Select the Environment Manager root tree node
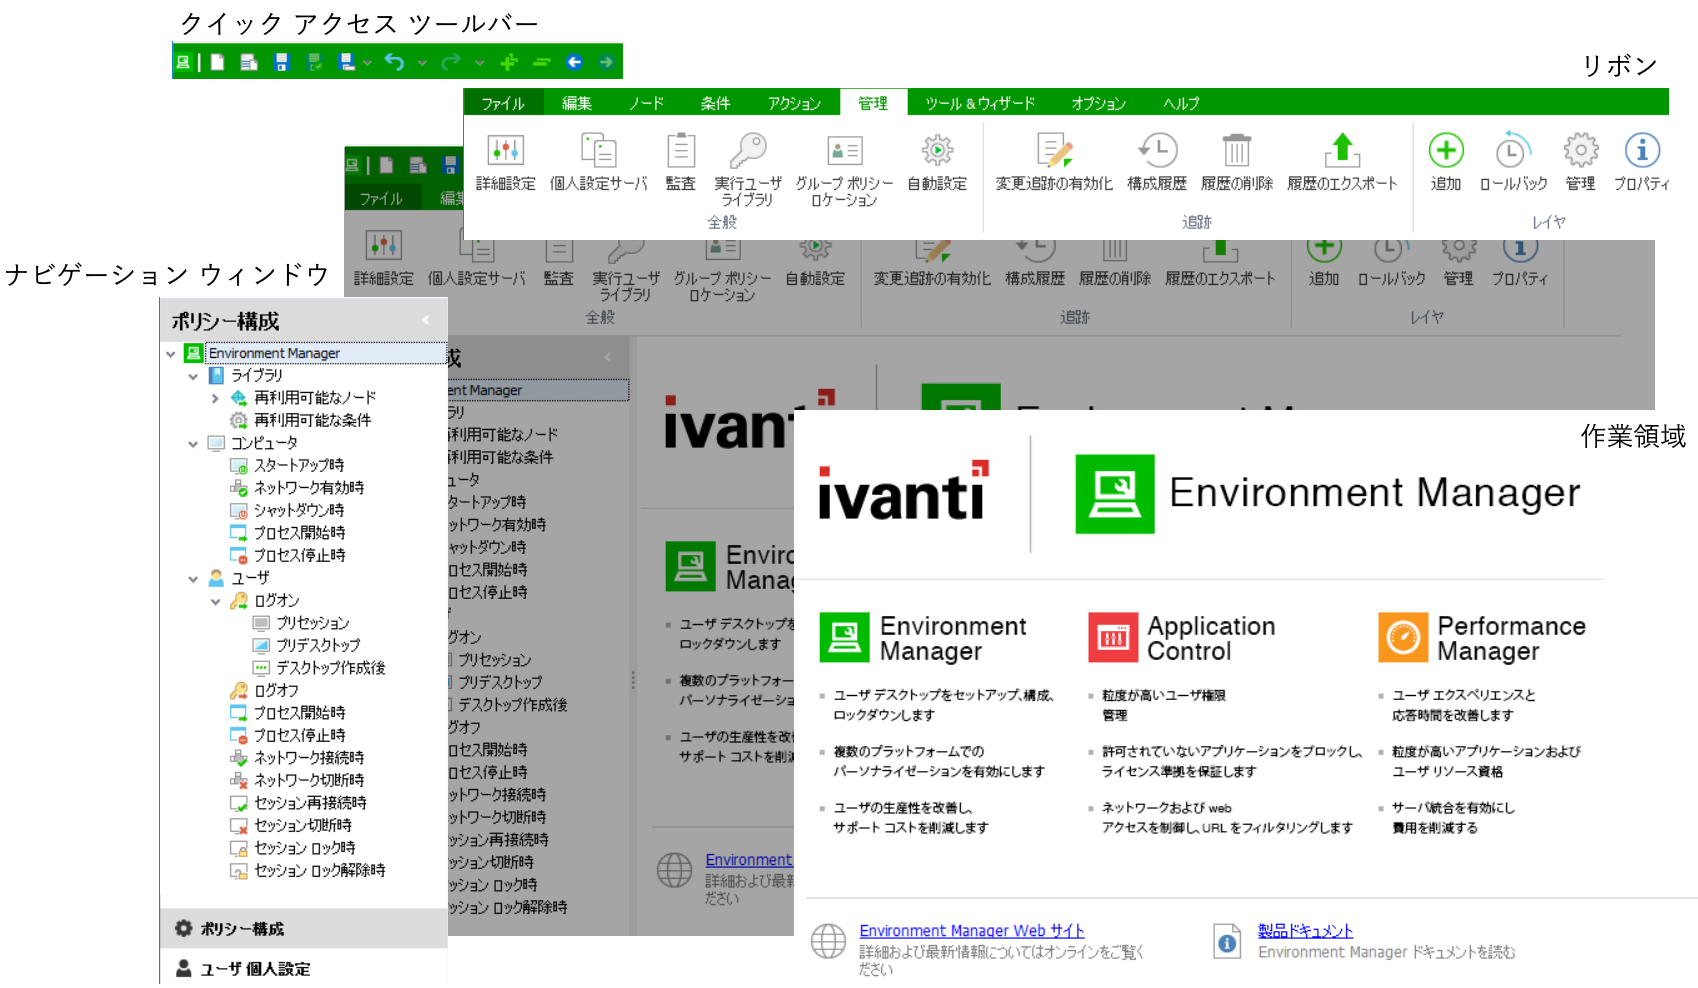Viewport: 1698px width, 988px height. coord(273,353)
